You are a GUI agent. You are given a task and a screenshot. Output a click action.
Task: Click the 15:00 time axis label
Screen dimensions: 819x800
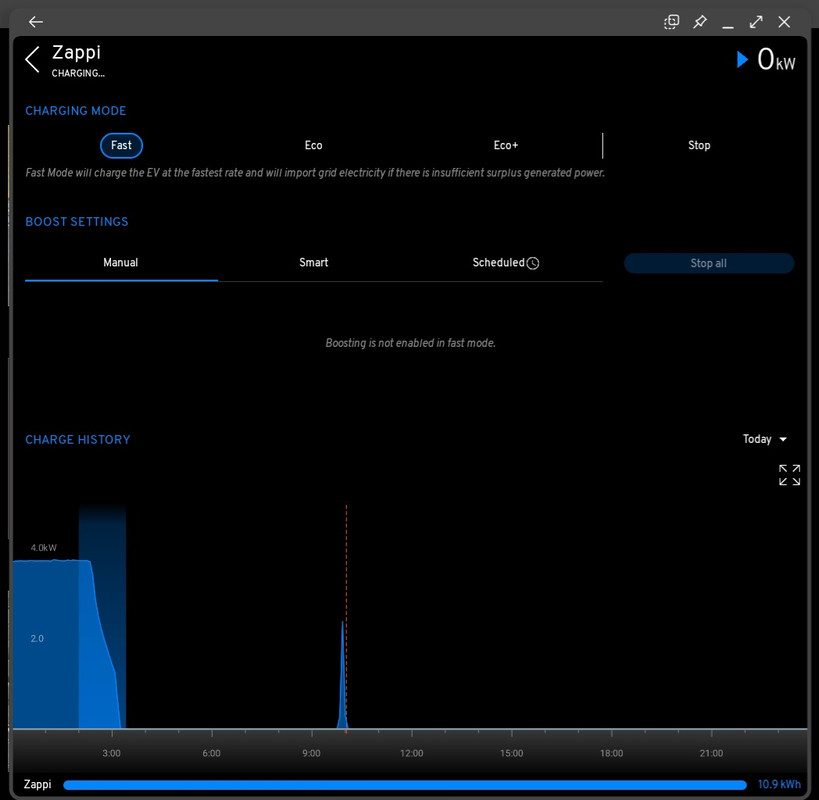point(511,754)
